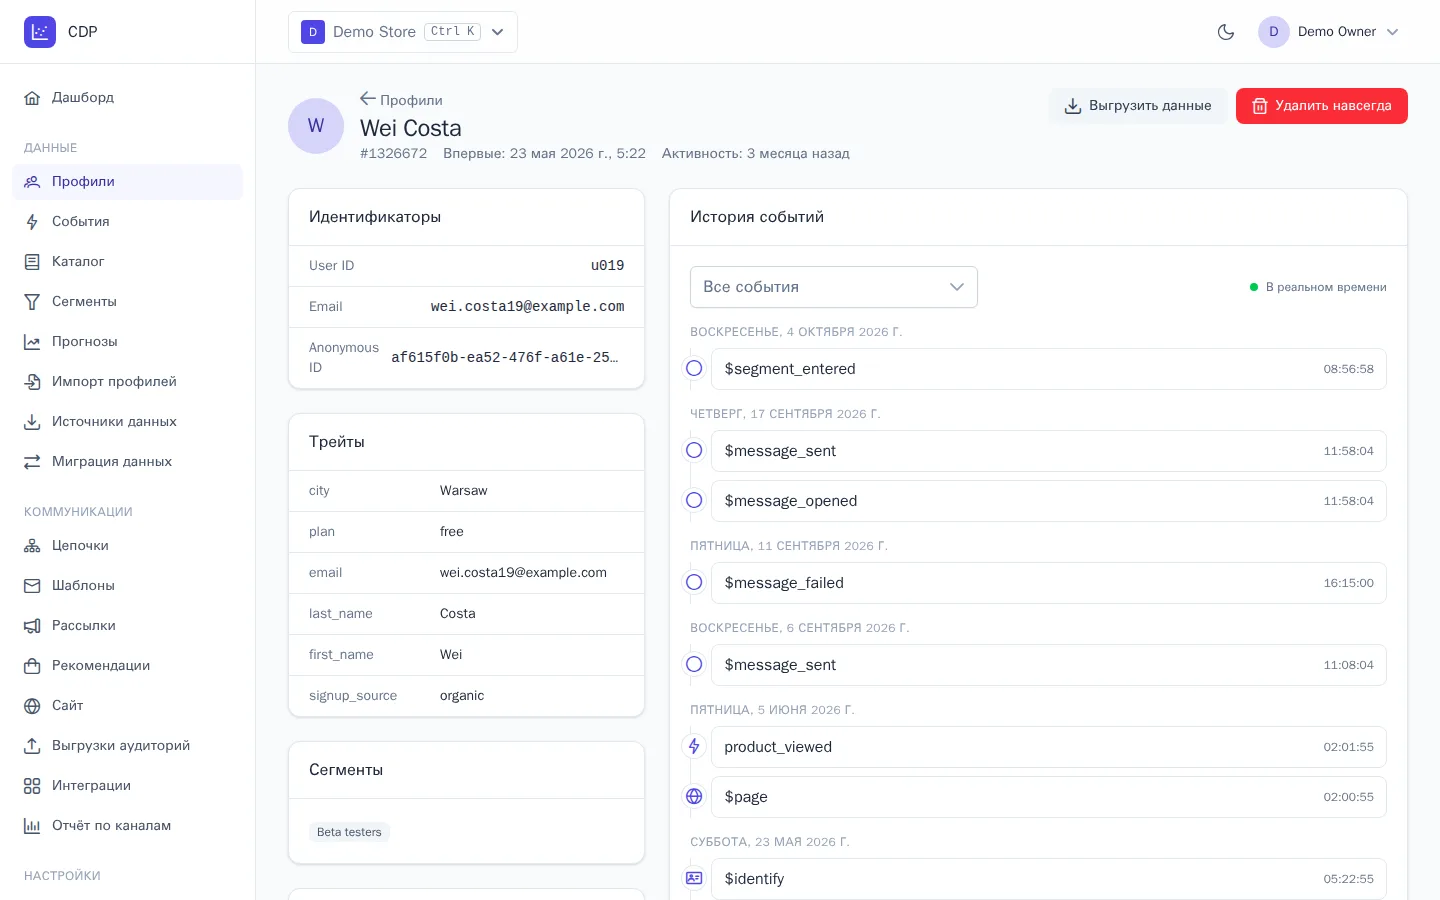Select «Профили» sidebar item
The width and height of the screenshot is (1440, 900).
coord(128,182)
